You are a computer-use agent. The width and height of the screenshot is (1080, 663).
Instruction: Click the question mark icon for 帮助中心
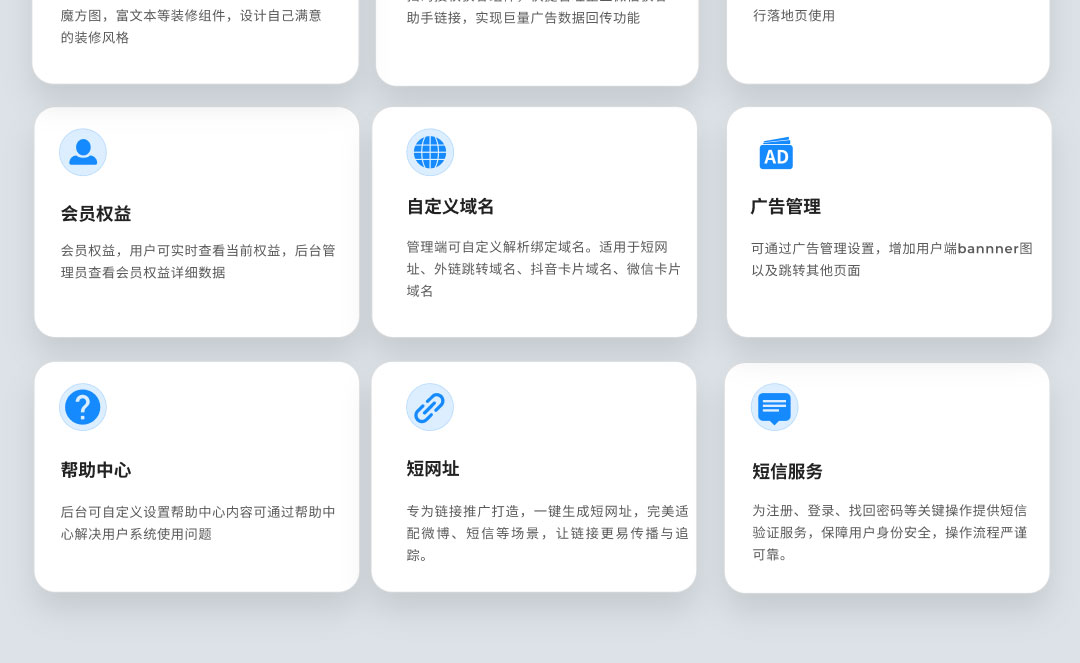(x=83, y=407)
